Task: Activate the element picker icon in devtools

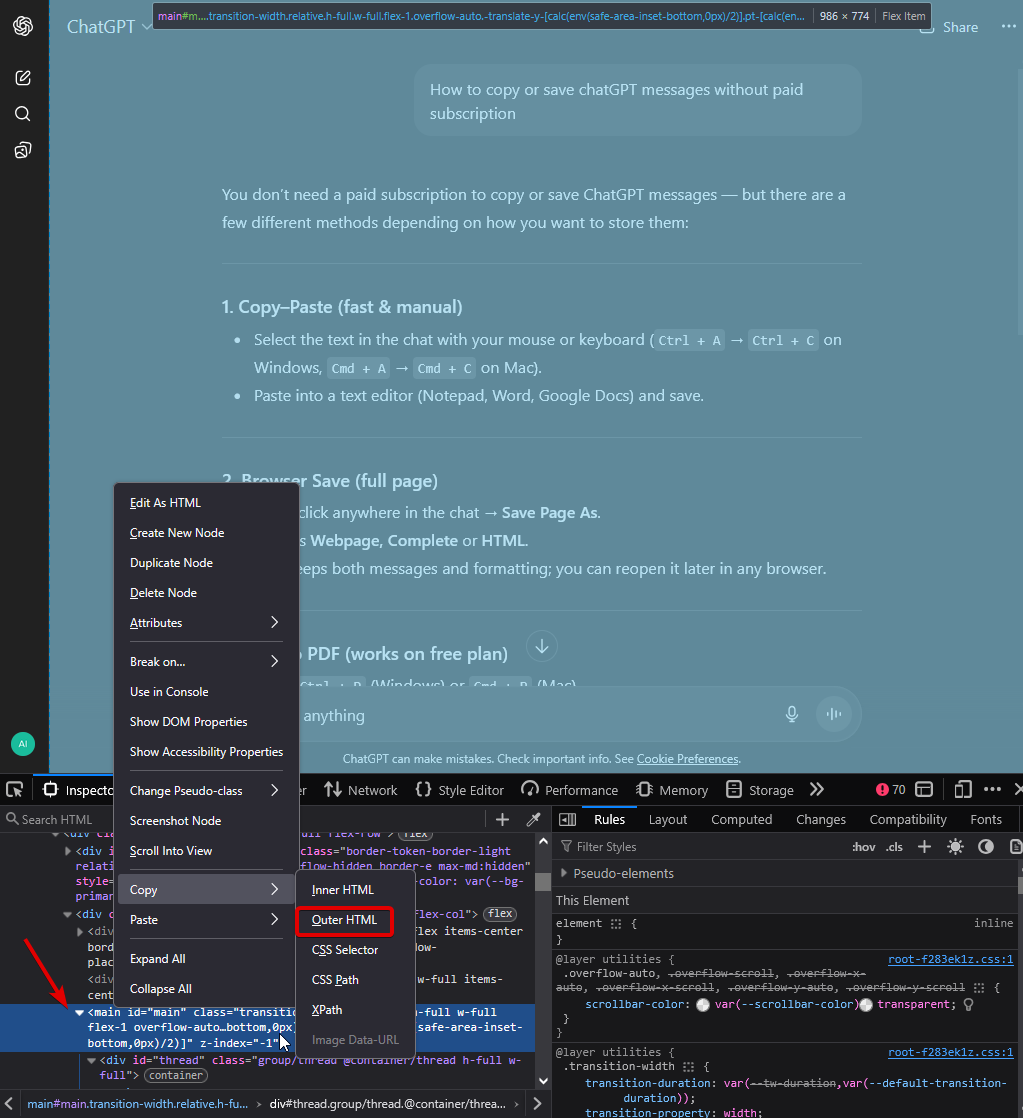Action: tap(14, 789)
